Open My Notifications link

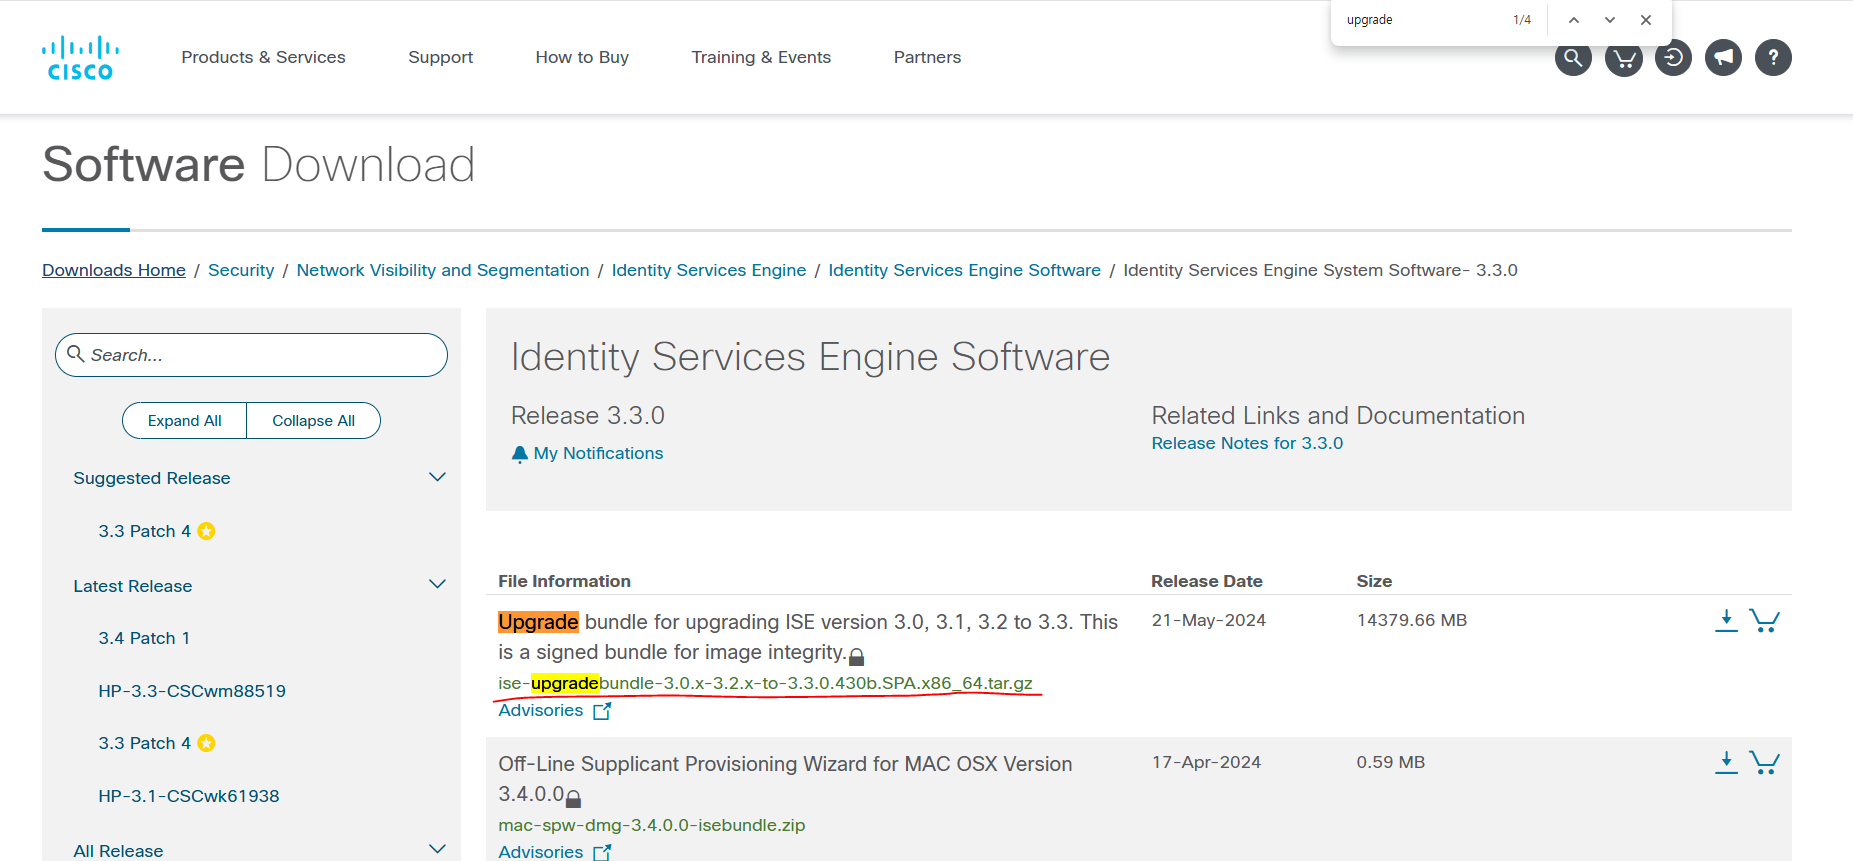pos(598,453)
